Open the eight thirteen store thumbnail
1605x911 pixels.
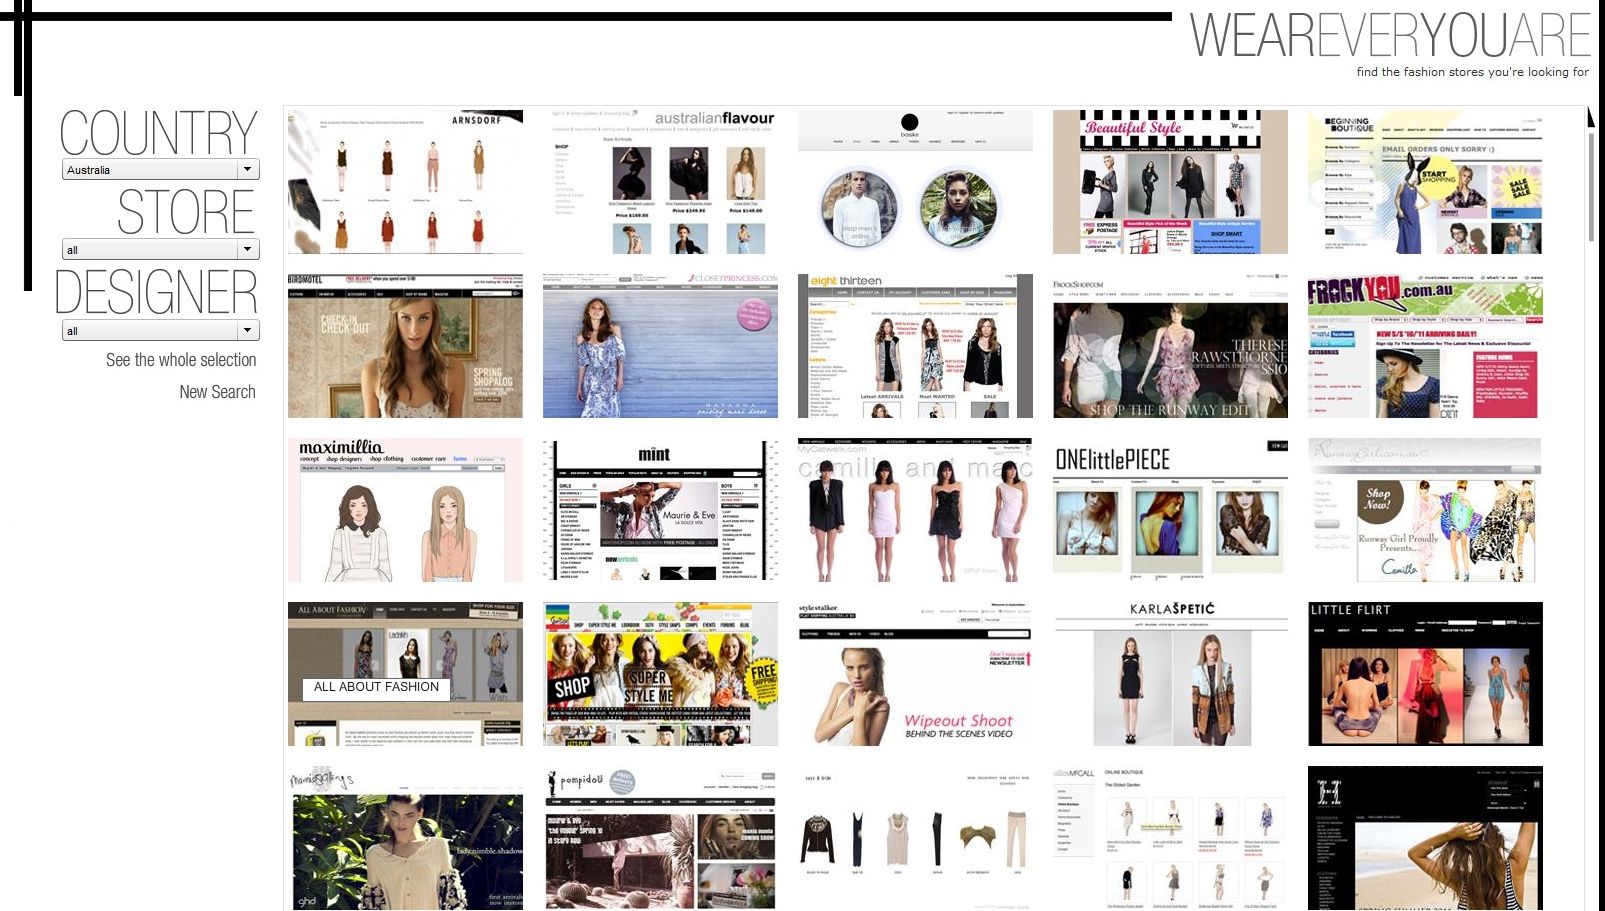click(915, 346)
